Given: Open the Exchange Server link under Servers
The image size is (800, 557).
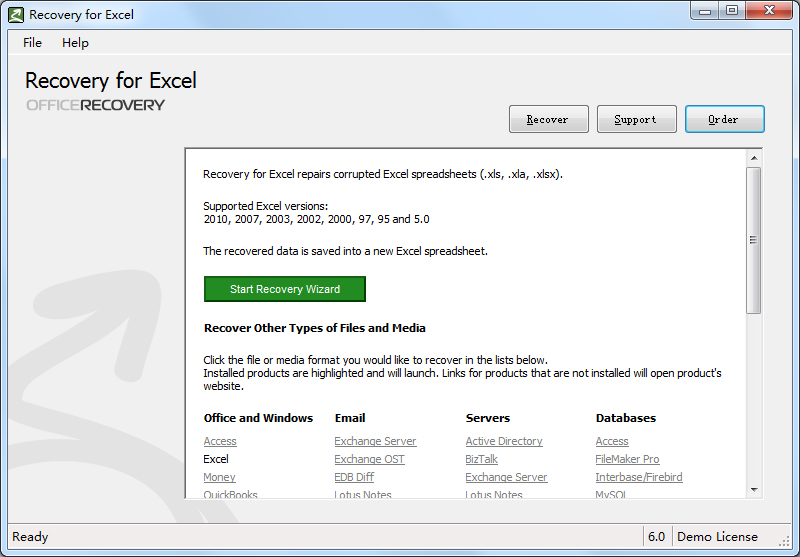Looking at the screenshot, I should pyautogui.click(x=507, y=477).
